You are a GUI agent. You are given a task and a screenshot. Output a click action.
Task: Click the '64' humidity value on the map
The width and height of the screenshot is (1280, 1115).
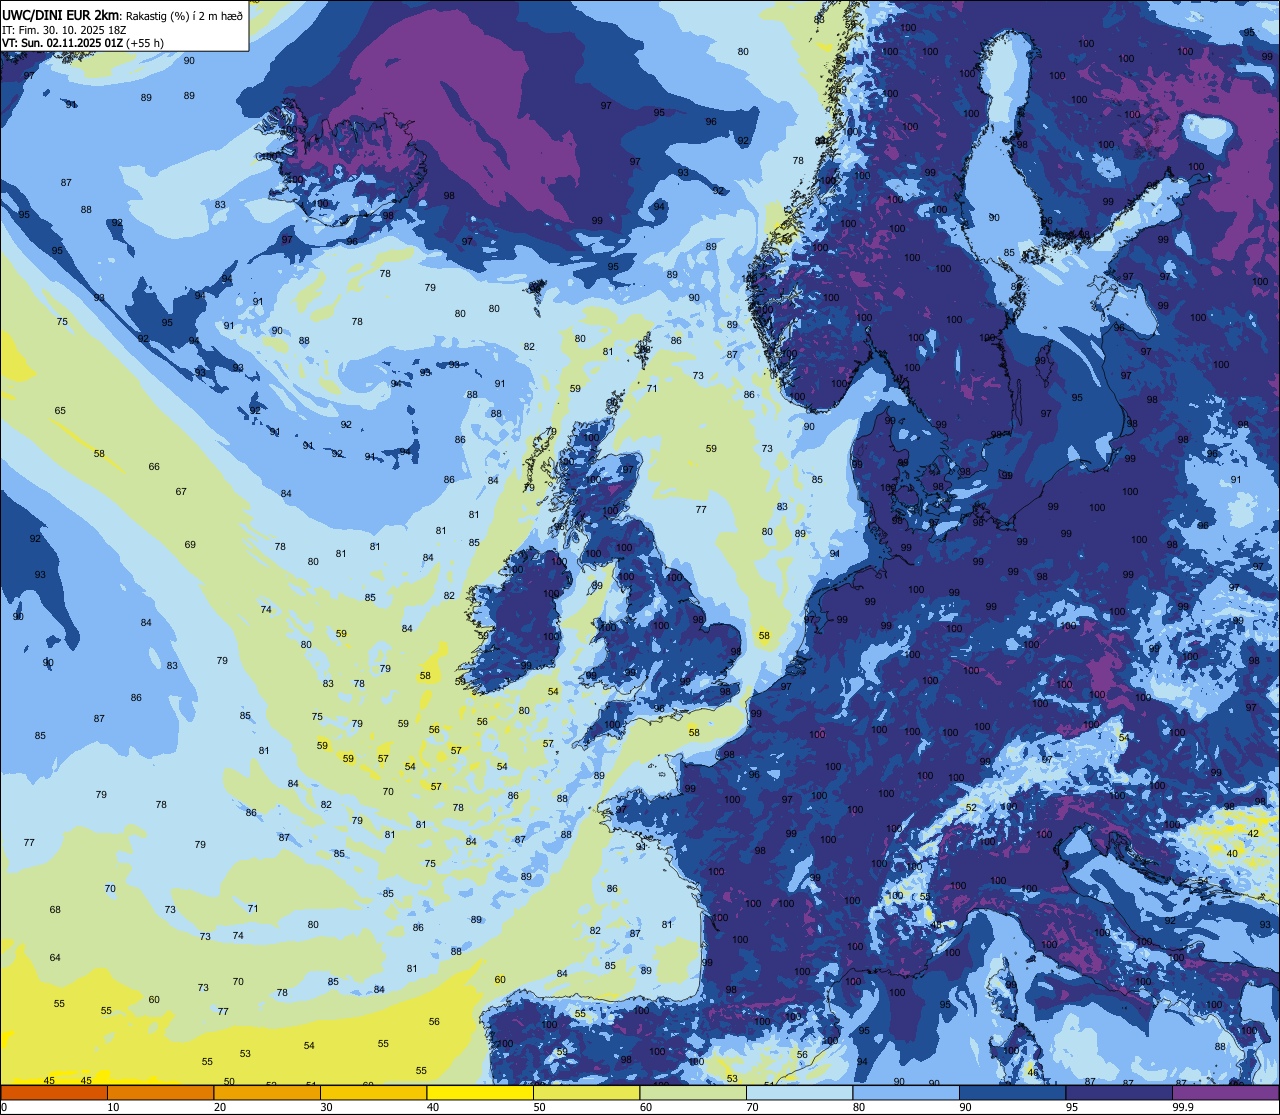click(x=55, y=958)
